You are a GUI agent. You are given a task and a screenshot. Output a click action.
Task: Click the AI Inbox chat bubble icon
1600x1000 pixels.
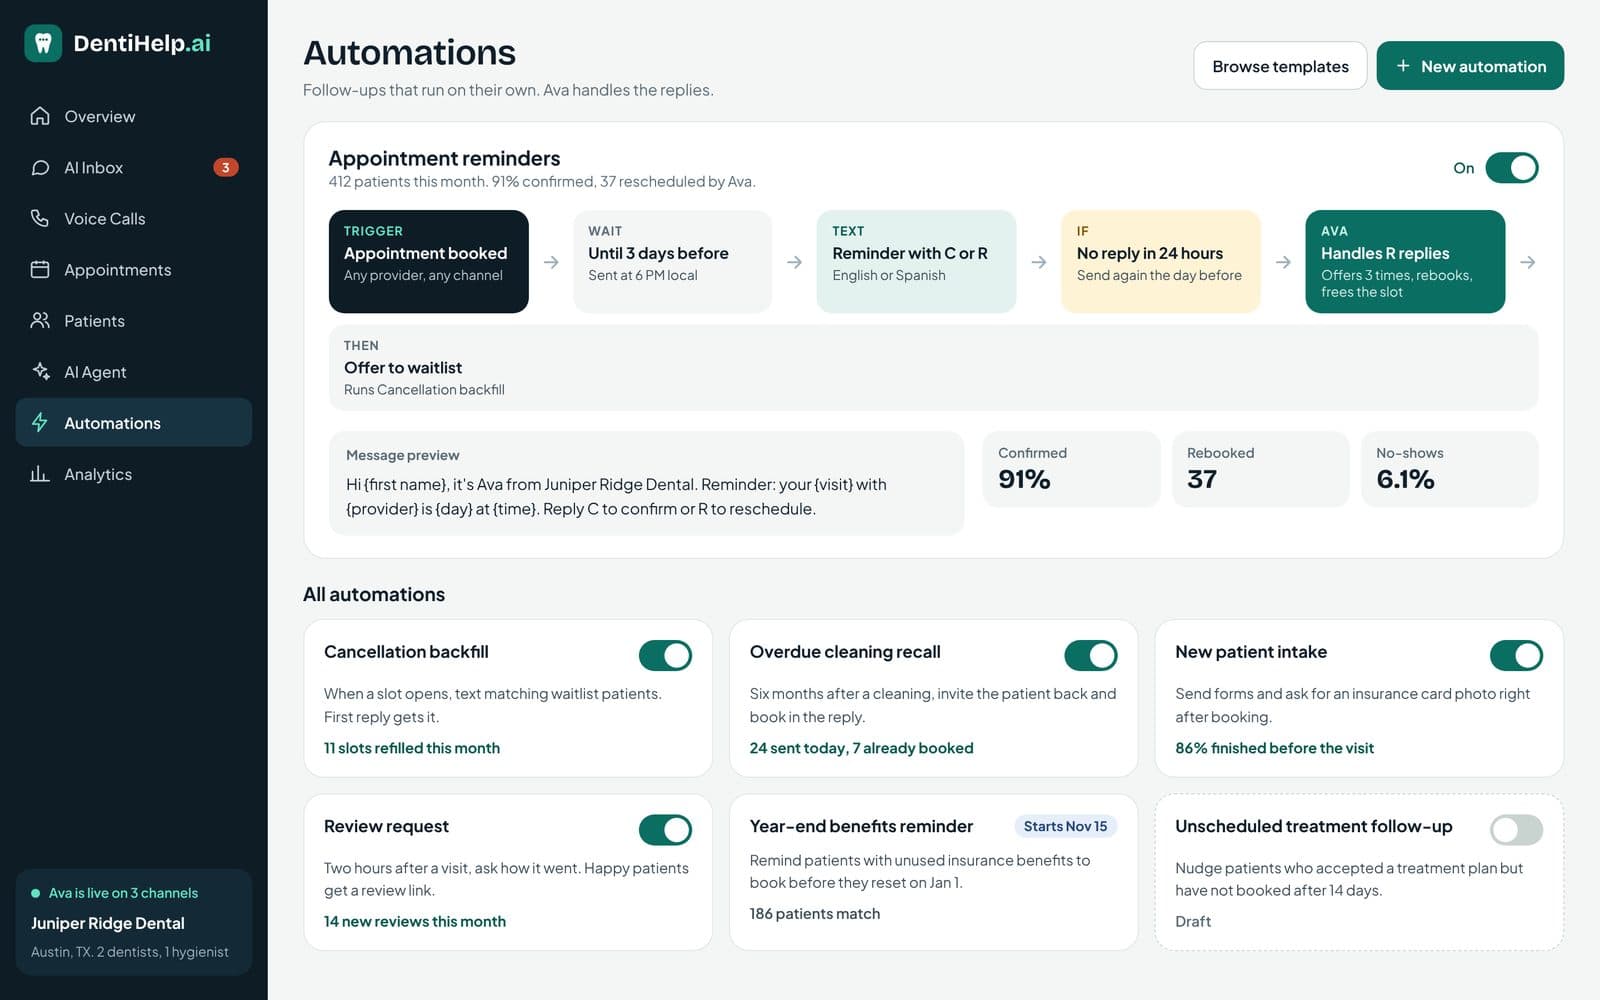coord(40,167)
